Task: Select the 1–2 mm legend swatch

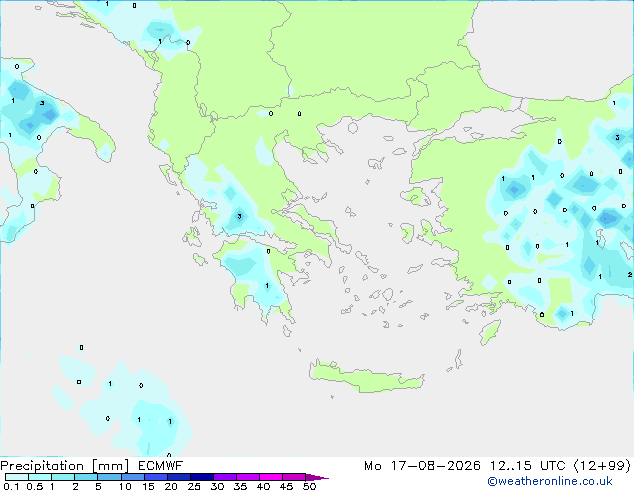Action: point(63,477)
